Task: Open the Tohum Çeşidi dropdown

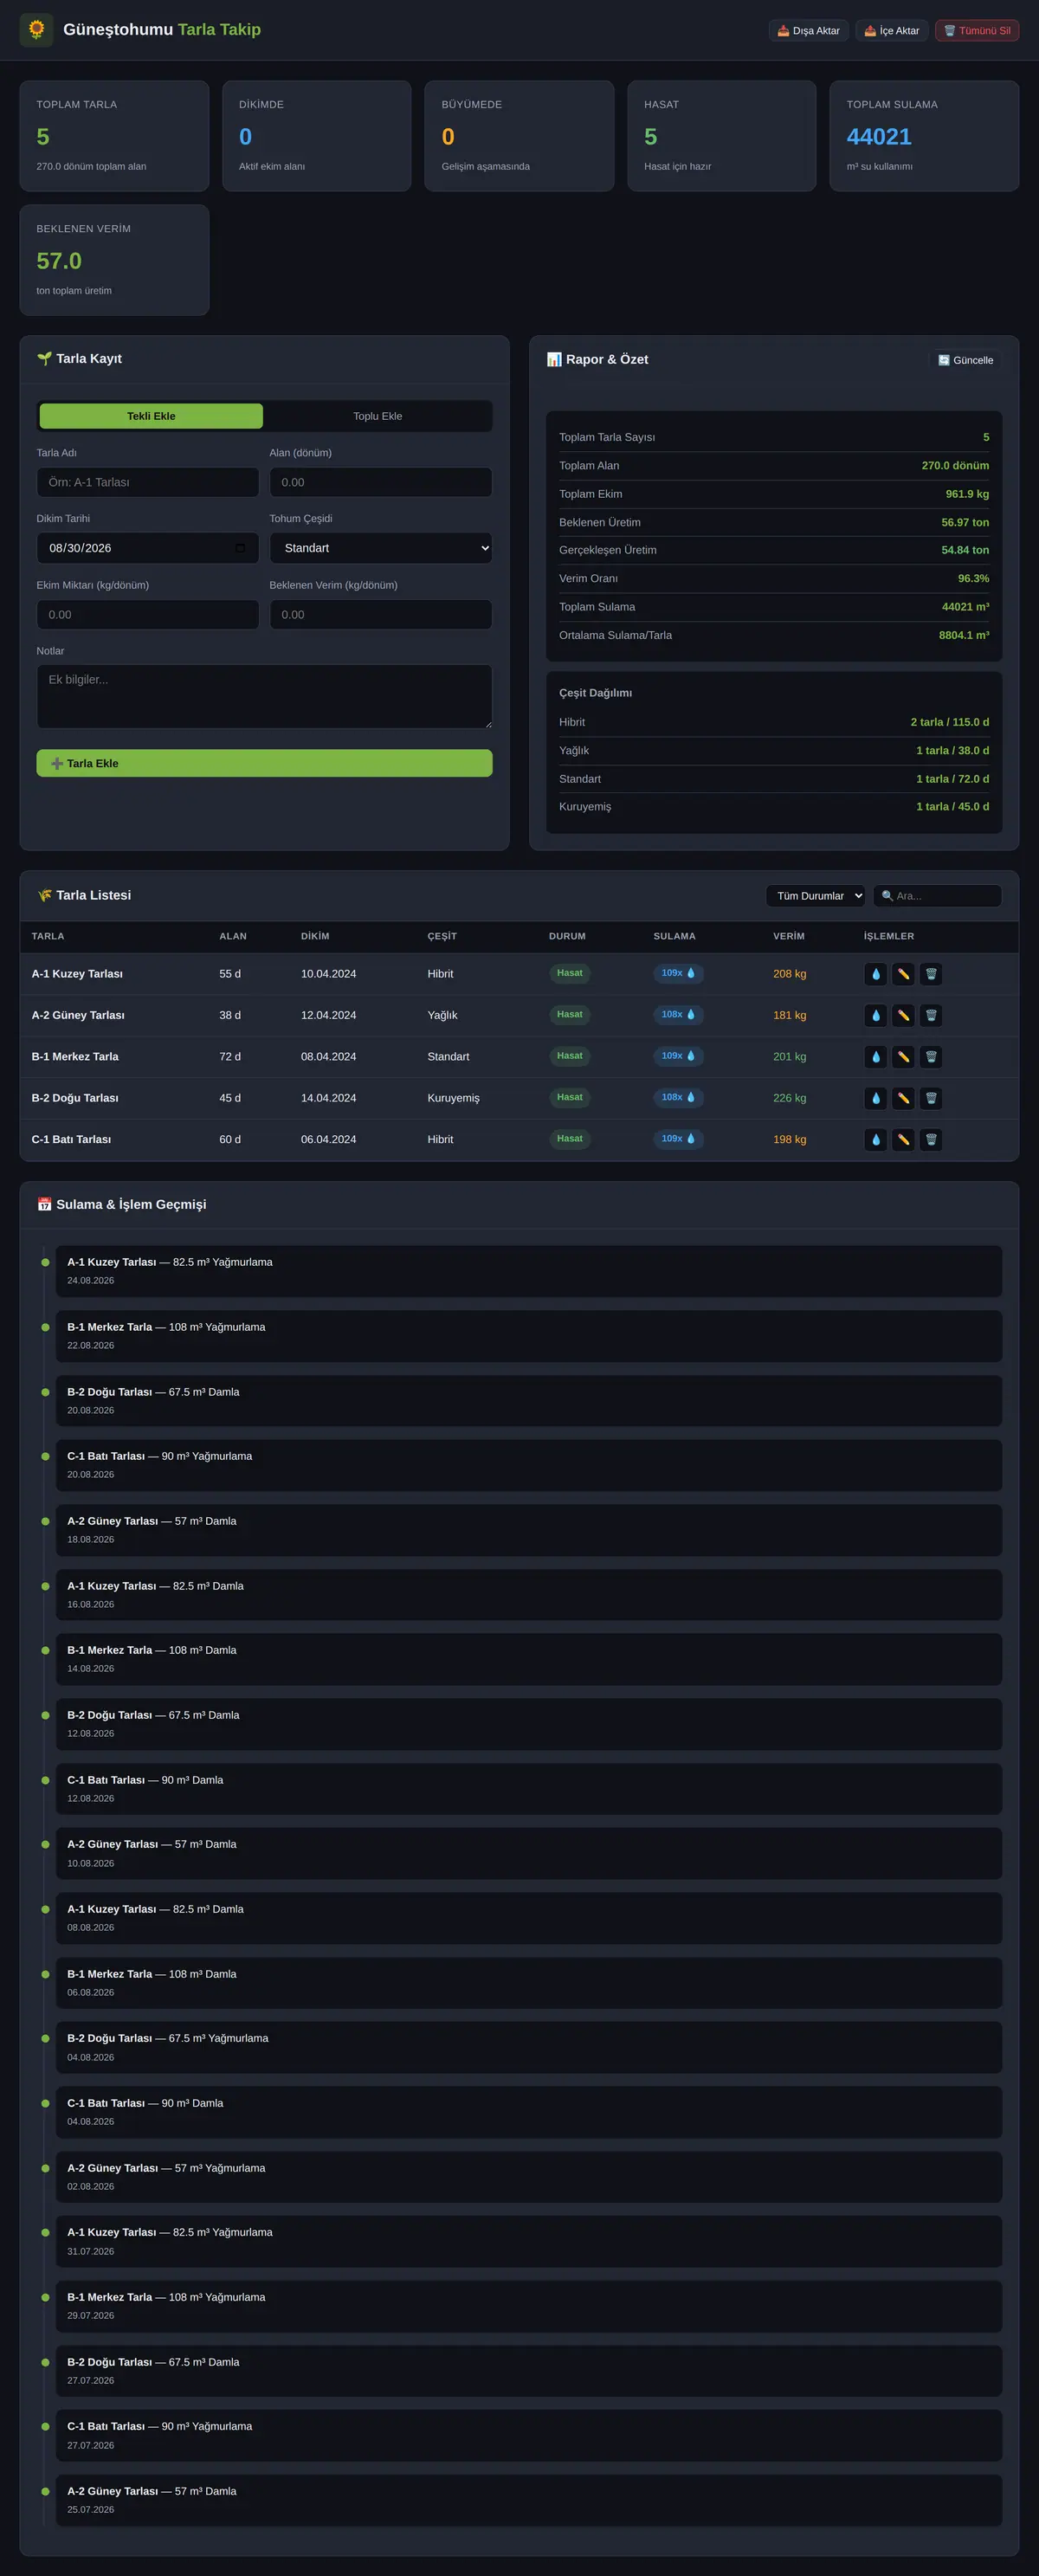Action: point(381,548)
